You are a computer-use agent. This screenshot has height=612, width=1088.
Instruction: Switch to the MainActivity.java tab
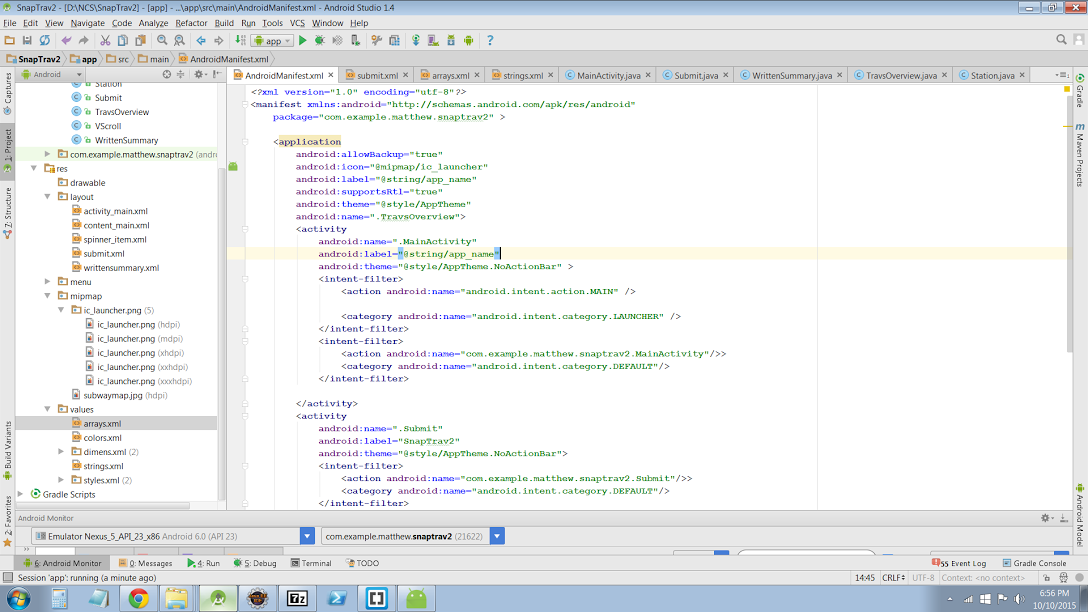(608, 76)
